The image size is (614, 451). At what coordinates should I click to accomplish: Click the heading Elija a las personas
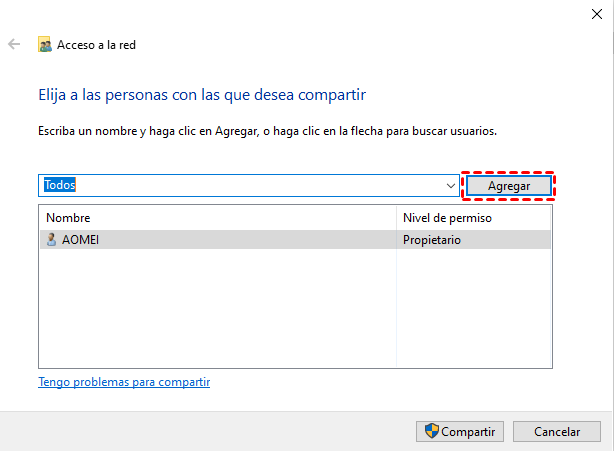click(202, 95)
